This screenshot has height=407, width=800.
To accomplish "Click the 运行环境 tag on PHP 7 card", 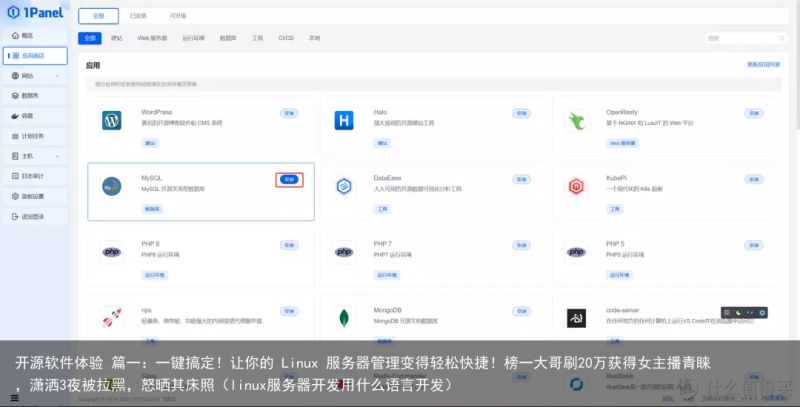I will click(388, 275).
